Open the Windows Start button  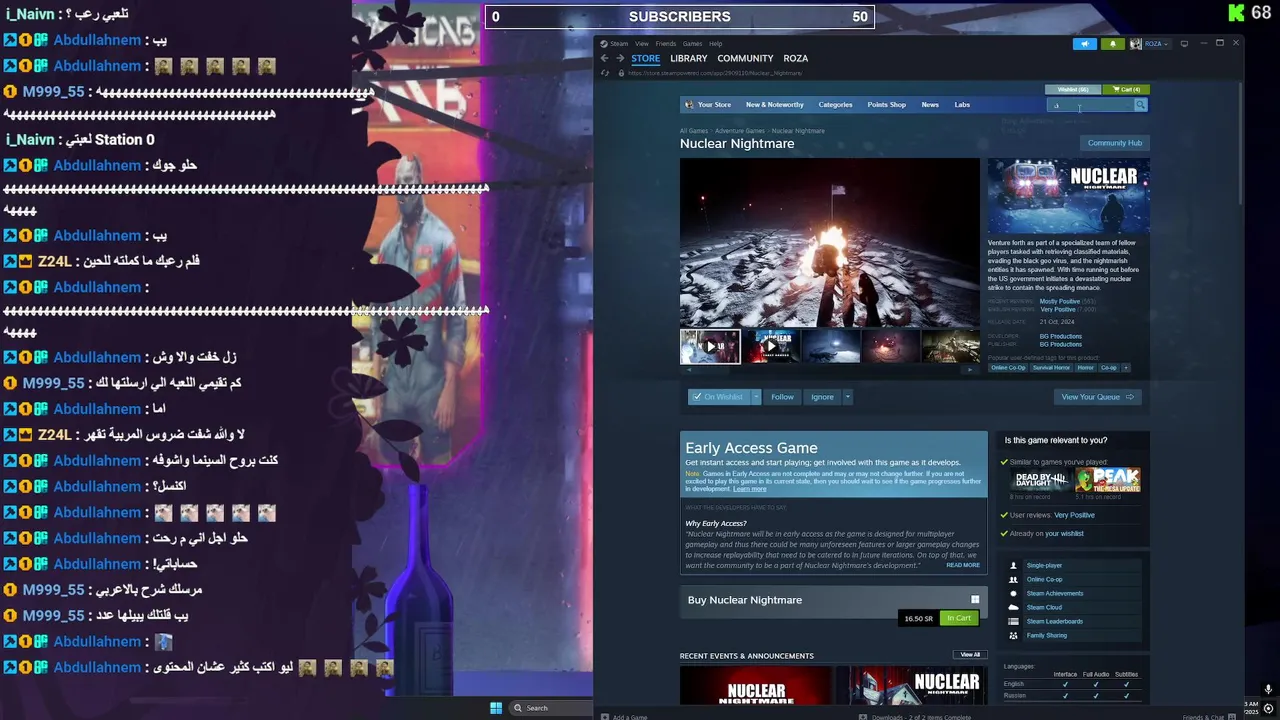point(496,708)
